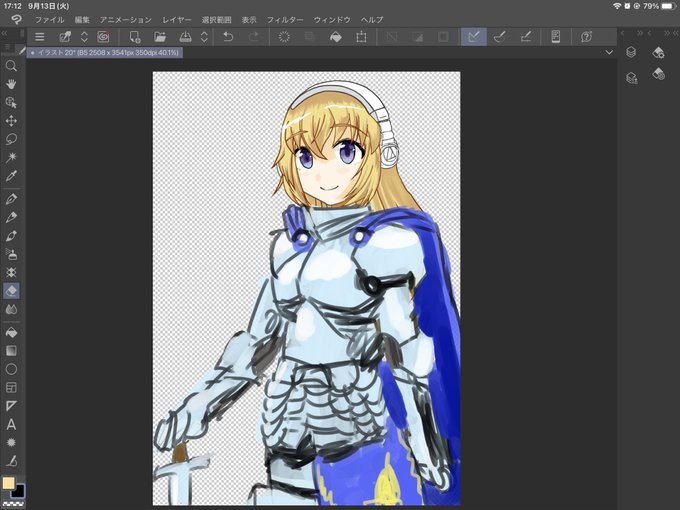Open the lower-right stacked material panel icon

658,74
